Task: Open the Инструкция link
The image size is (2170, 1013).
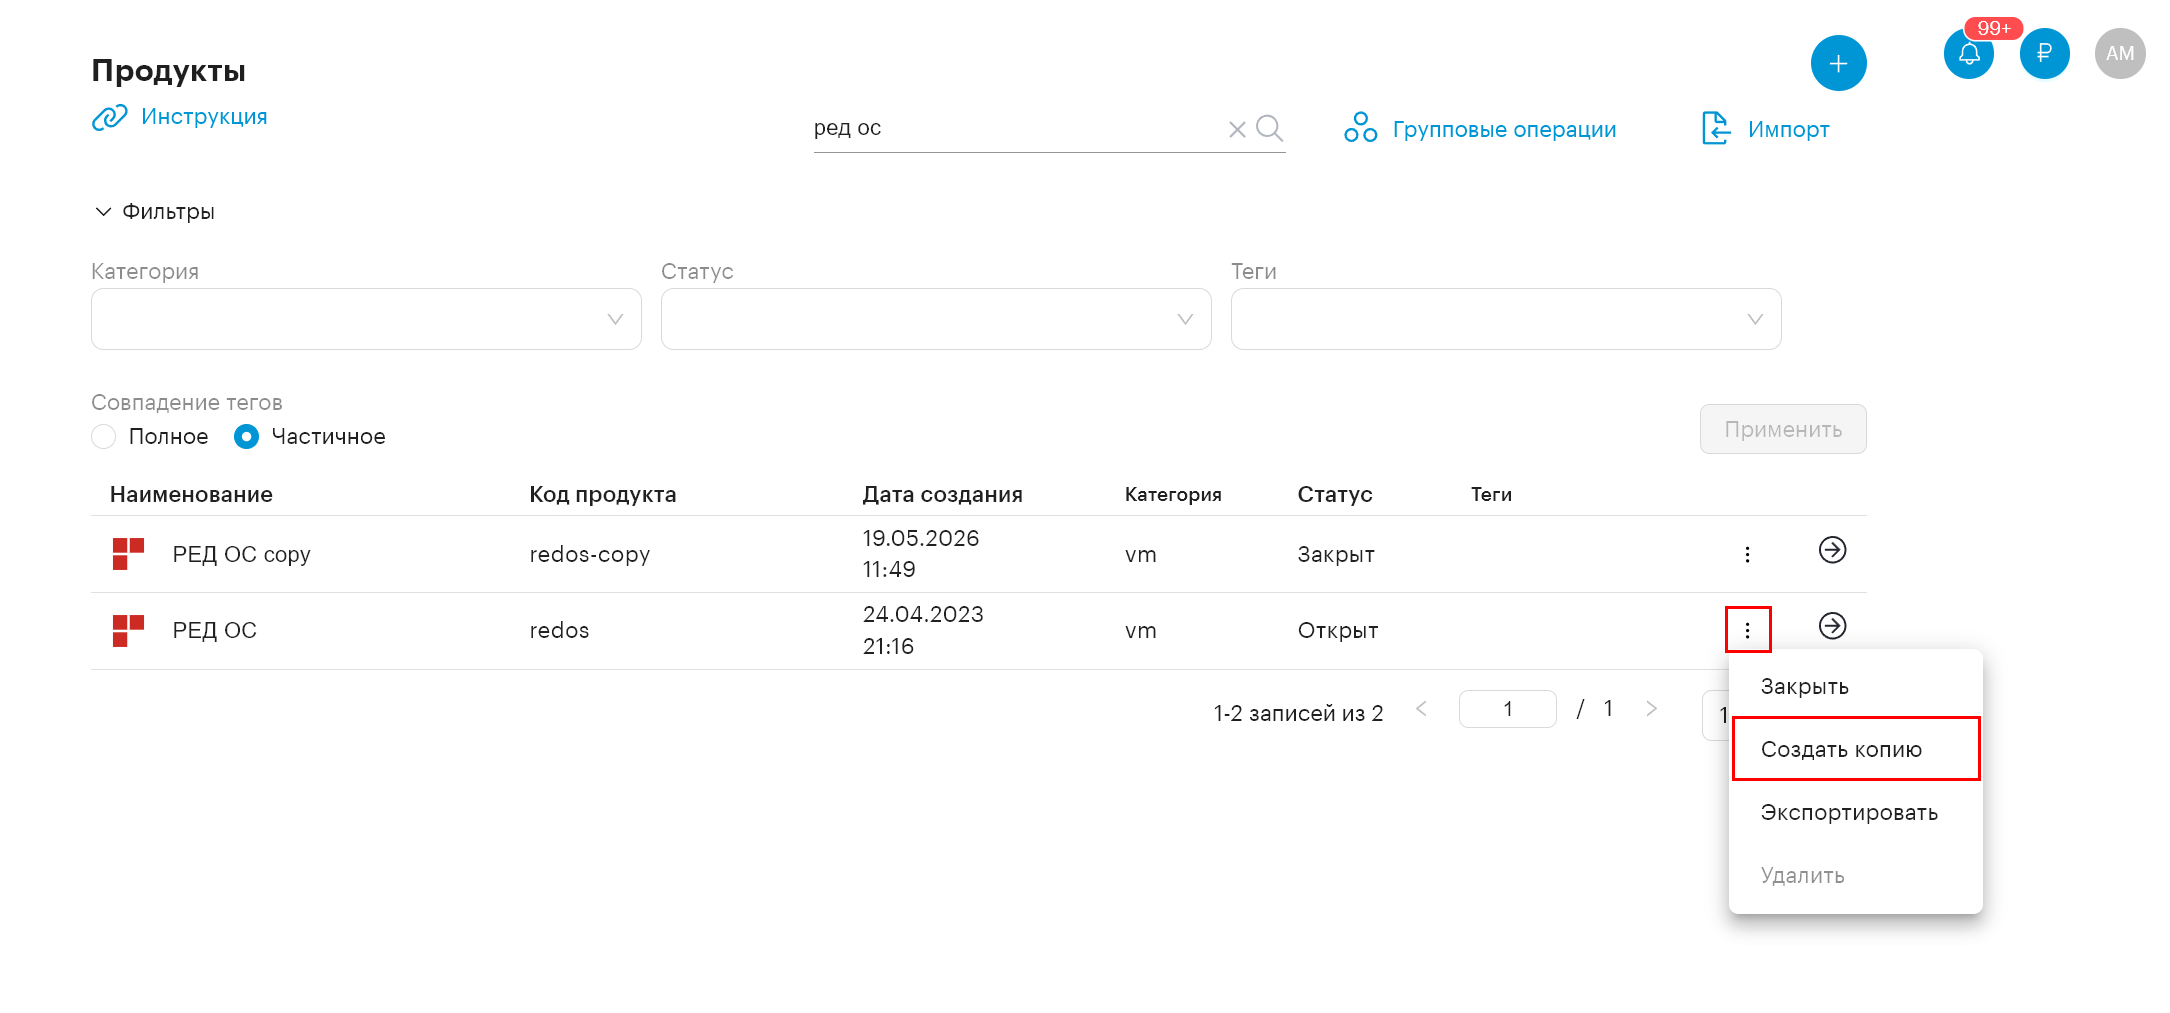Action: pyautogui.click(x=204, y=117)
